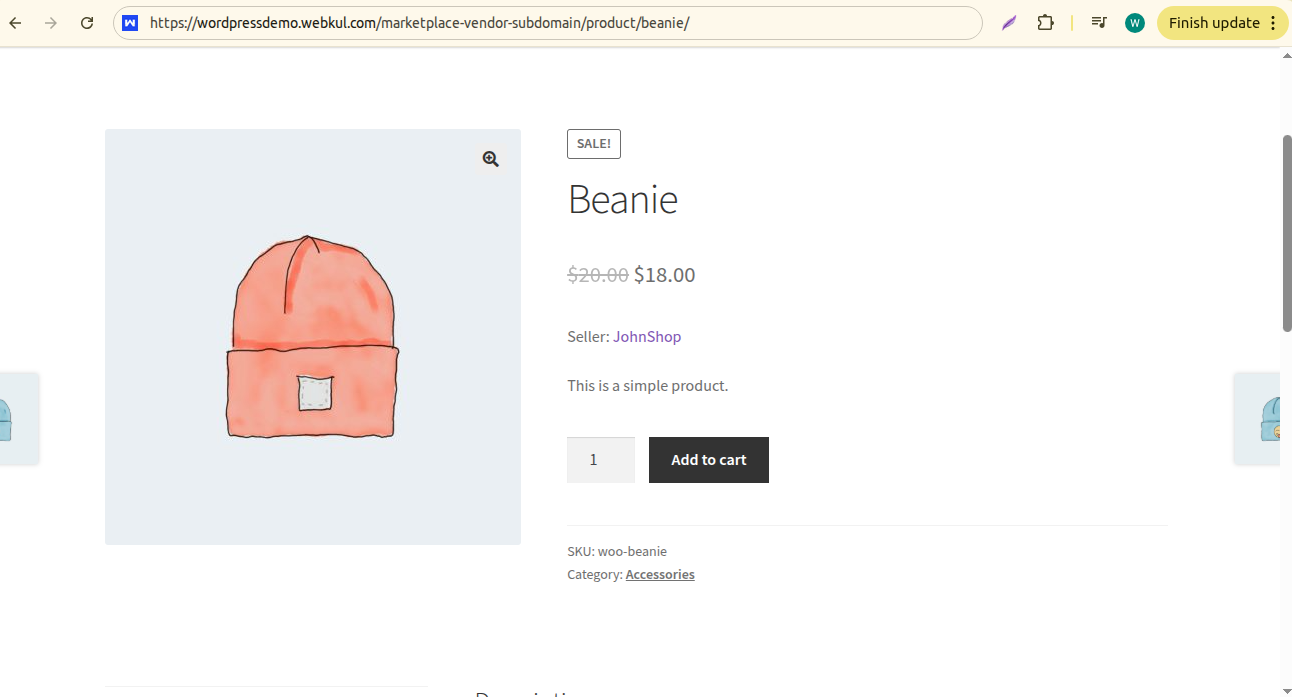This screenshot has width=1292, height=697.
Task: Add the Beanie to cart
Action: [x=708, y=459]
